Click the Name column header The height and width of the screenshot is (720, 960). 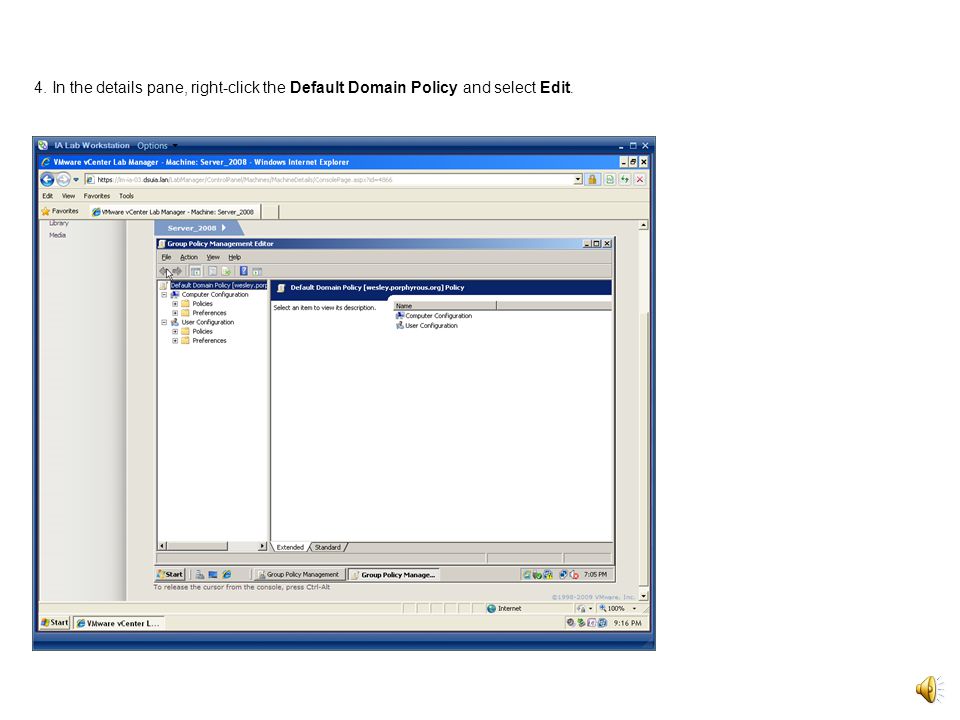[444, 306]
